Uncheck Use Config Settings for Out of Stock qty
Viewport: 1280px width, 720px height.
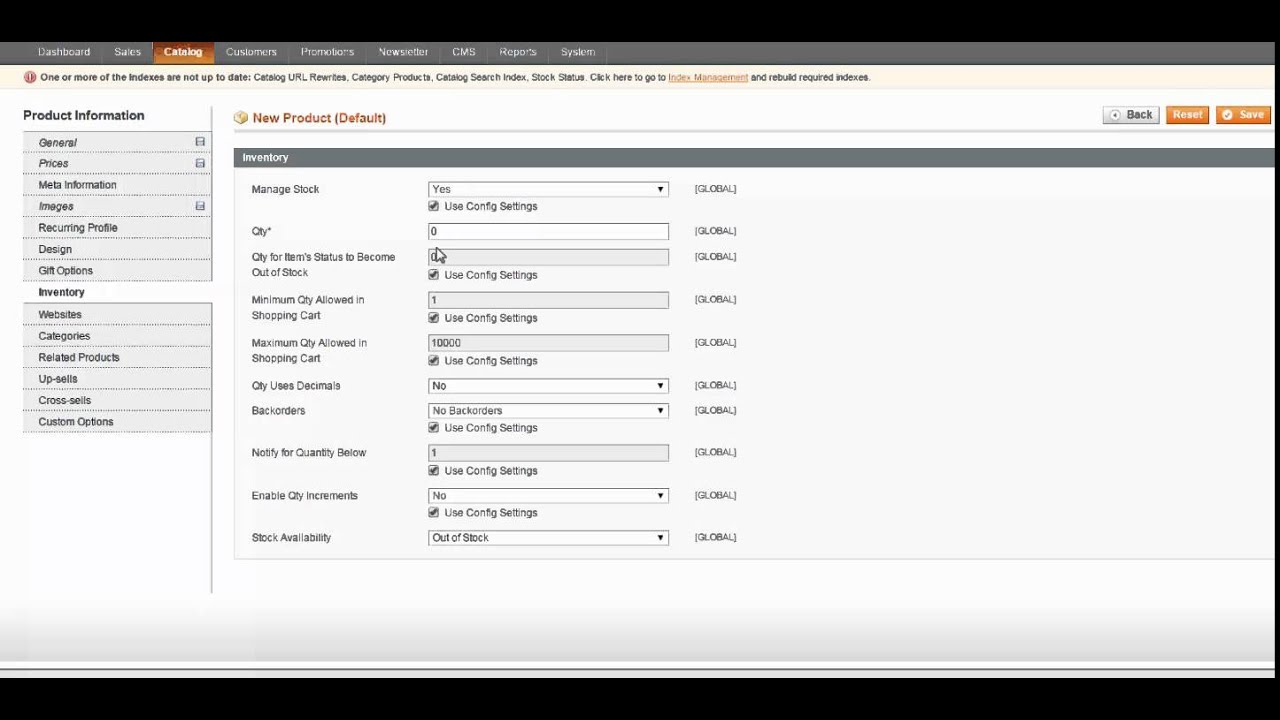point(433,275)
